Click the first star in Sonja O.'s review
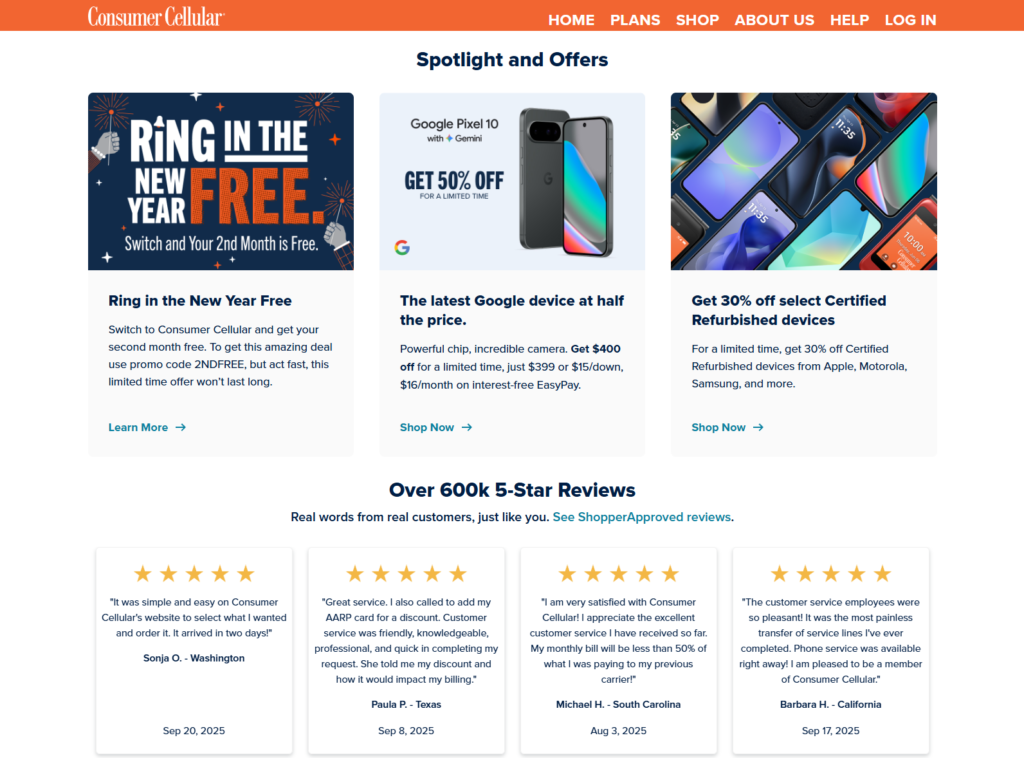Screen dimensions: 1024x758 142,574
